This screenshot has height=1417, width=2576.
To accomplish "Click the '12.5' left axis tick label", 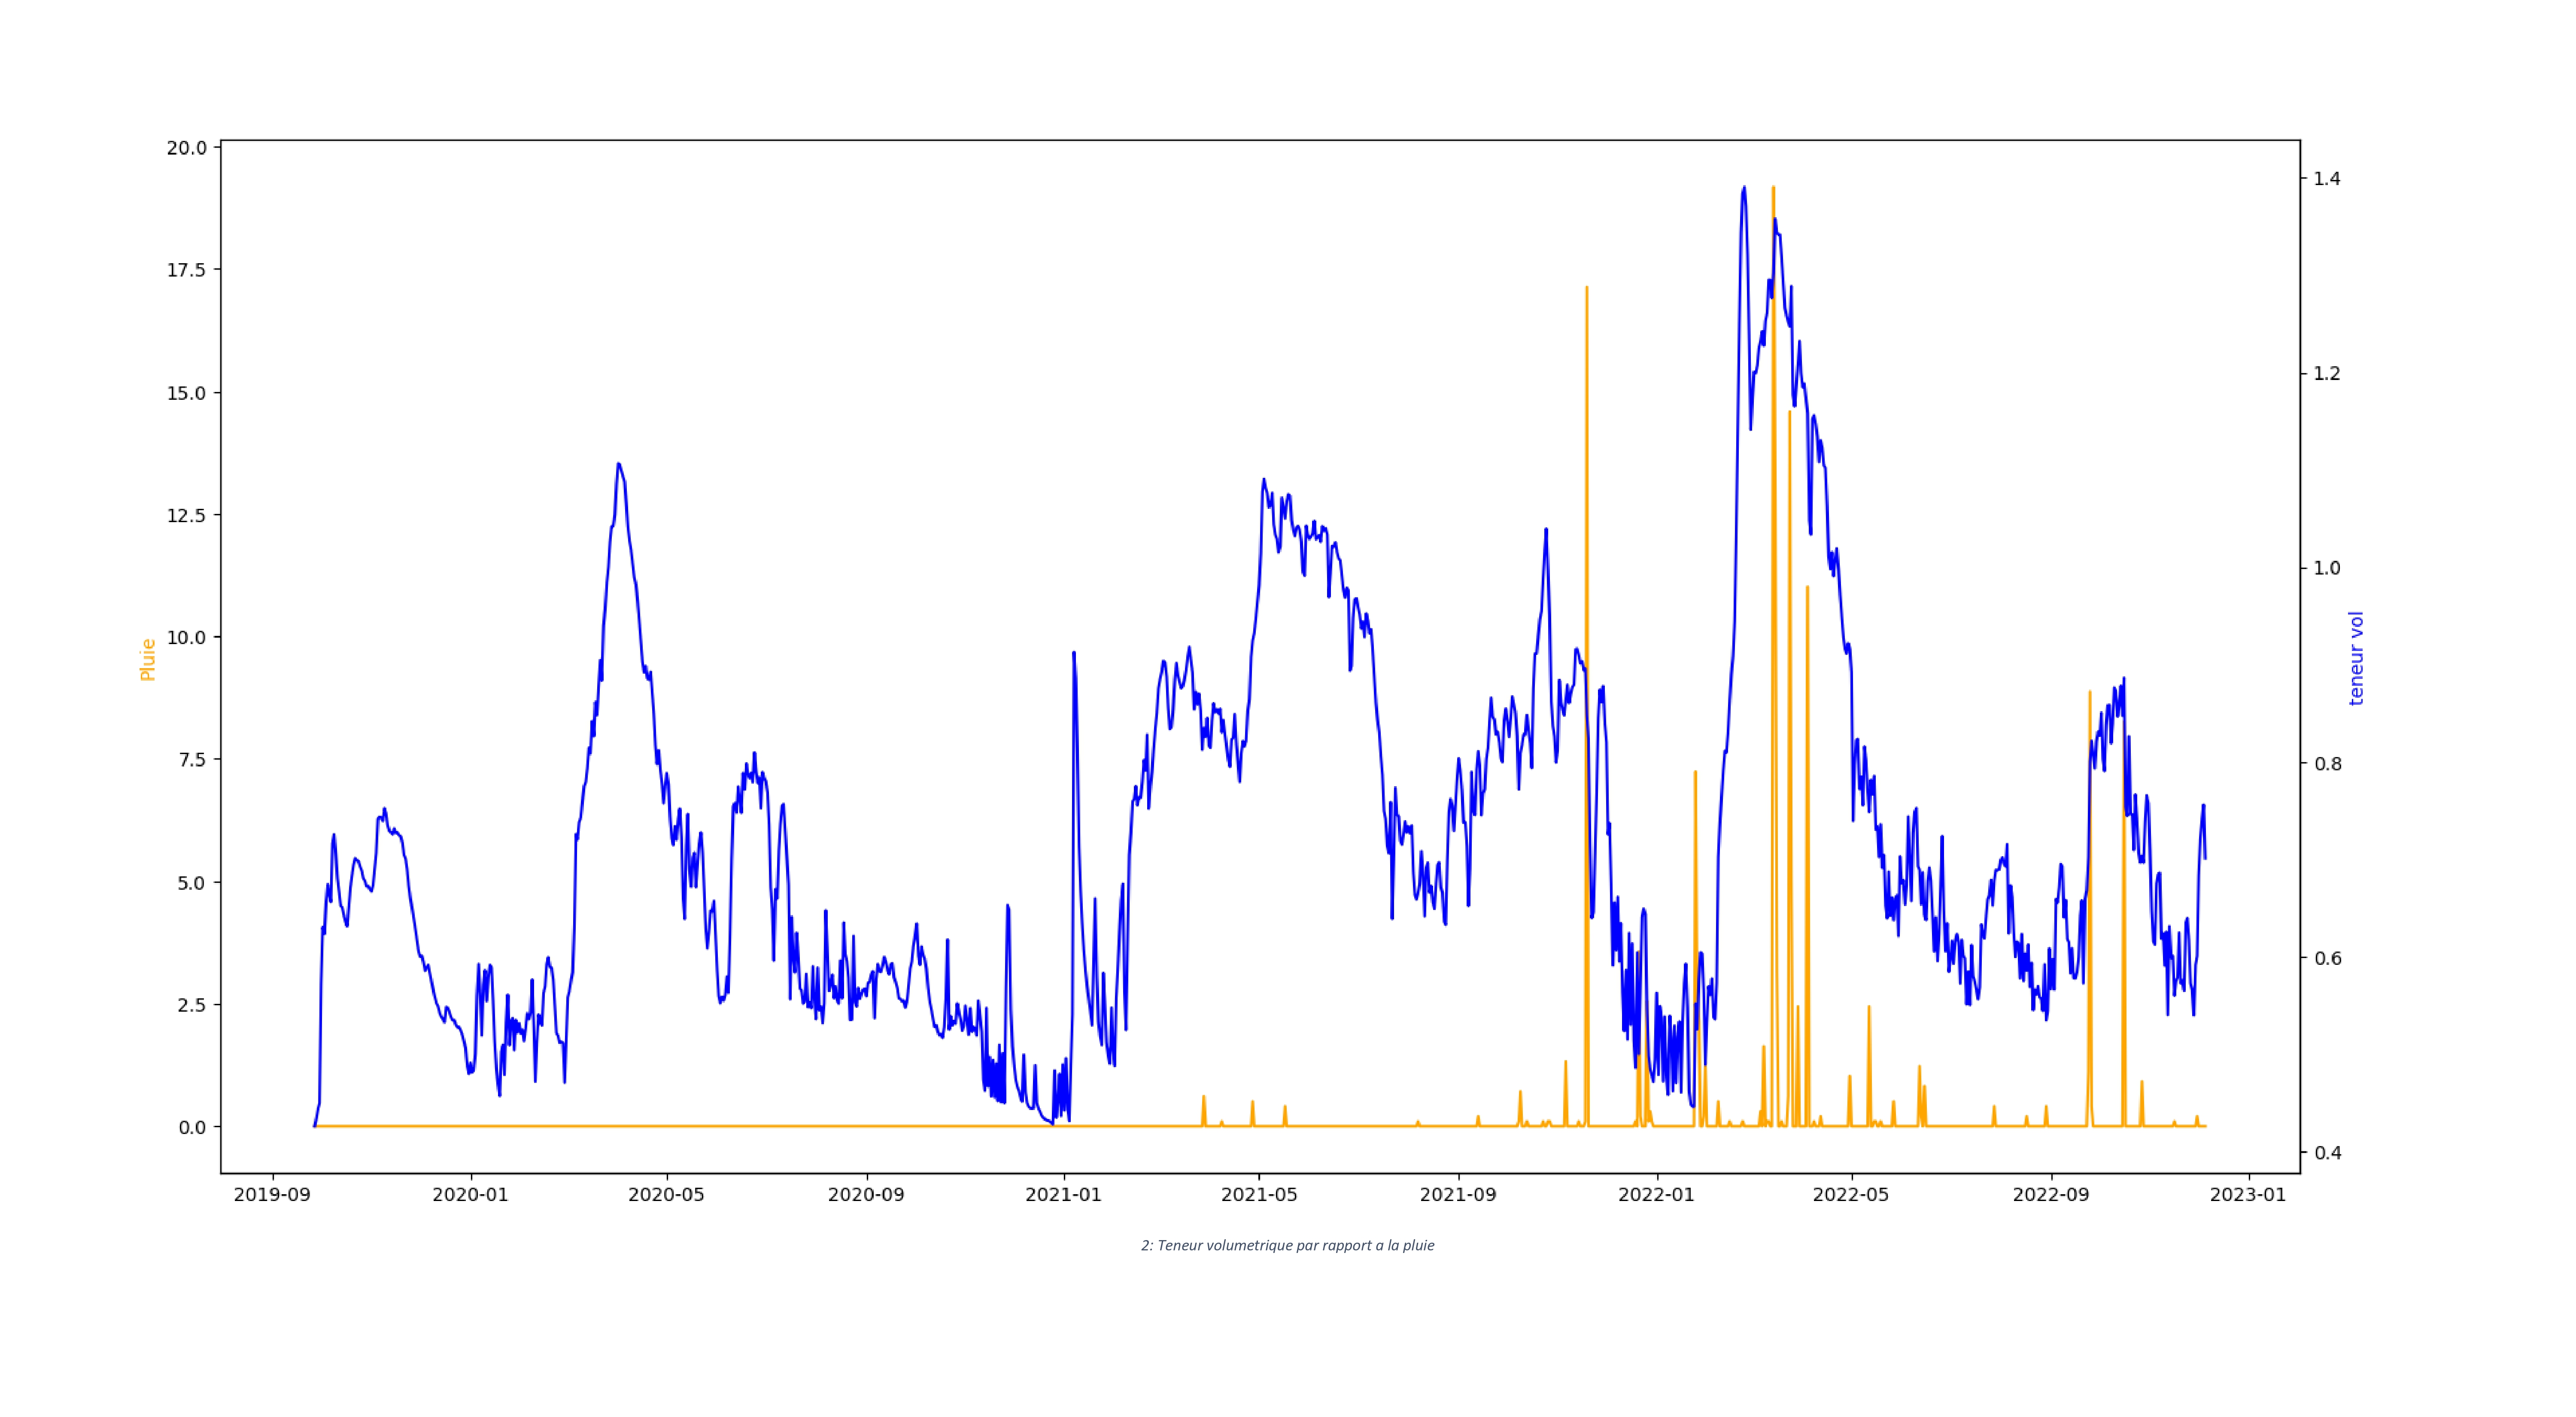I will pyautogui.click(x=187, y=515).
